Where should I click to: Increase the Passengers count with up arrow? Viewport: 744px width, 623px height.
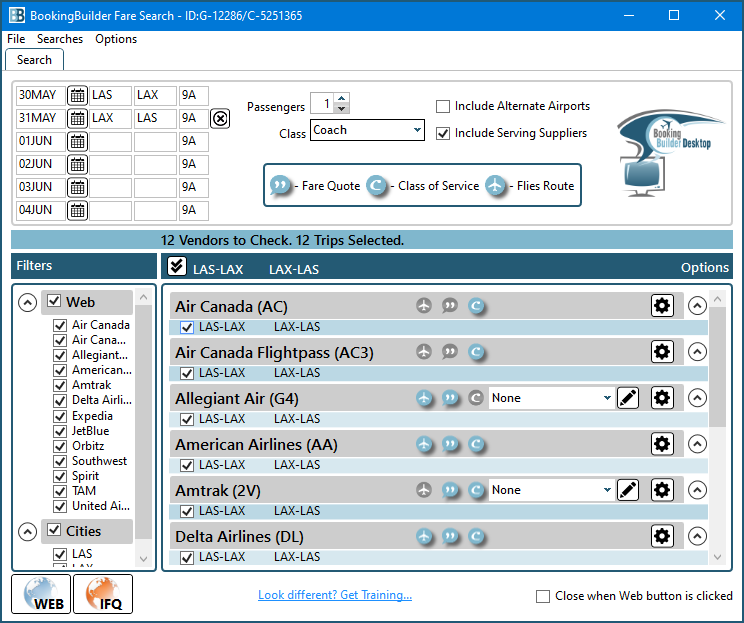pos(342,99)
